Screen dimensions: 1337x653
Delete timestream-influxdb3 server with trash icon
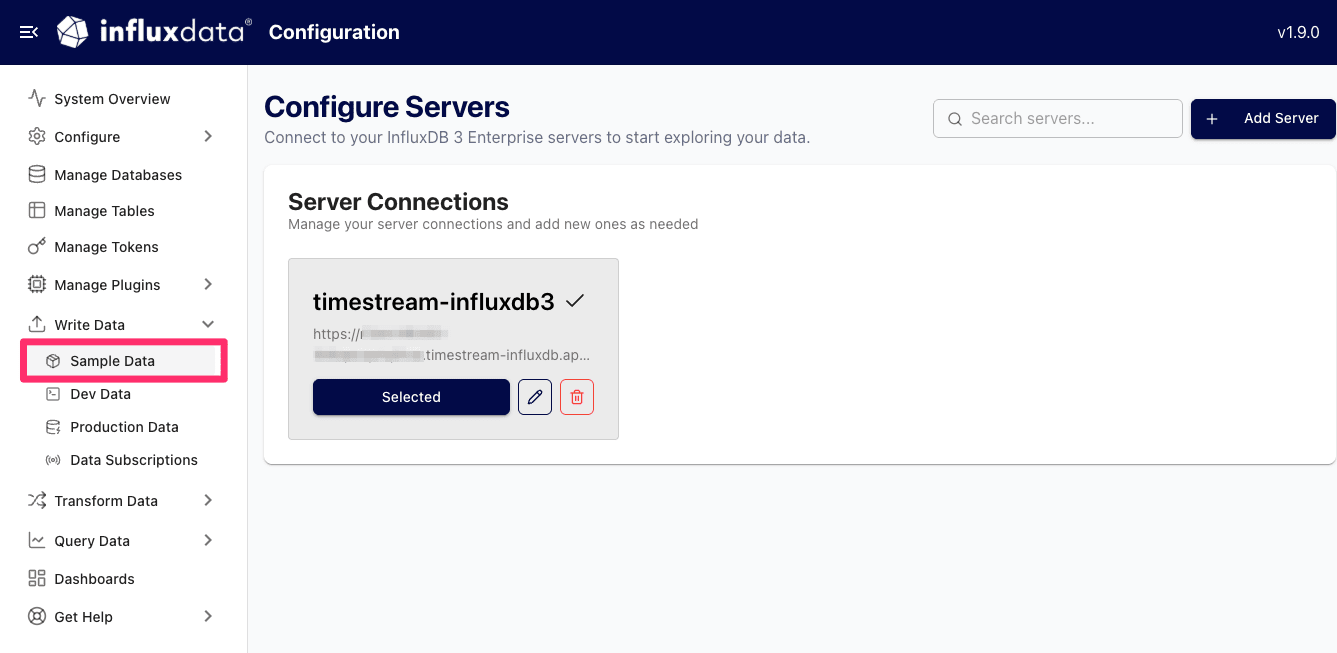point(577,397)
